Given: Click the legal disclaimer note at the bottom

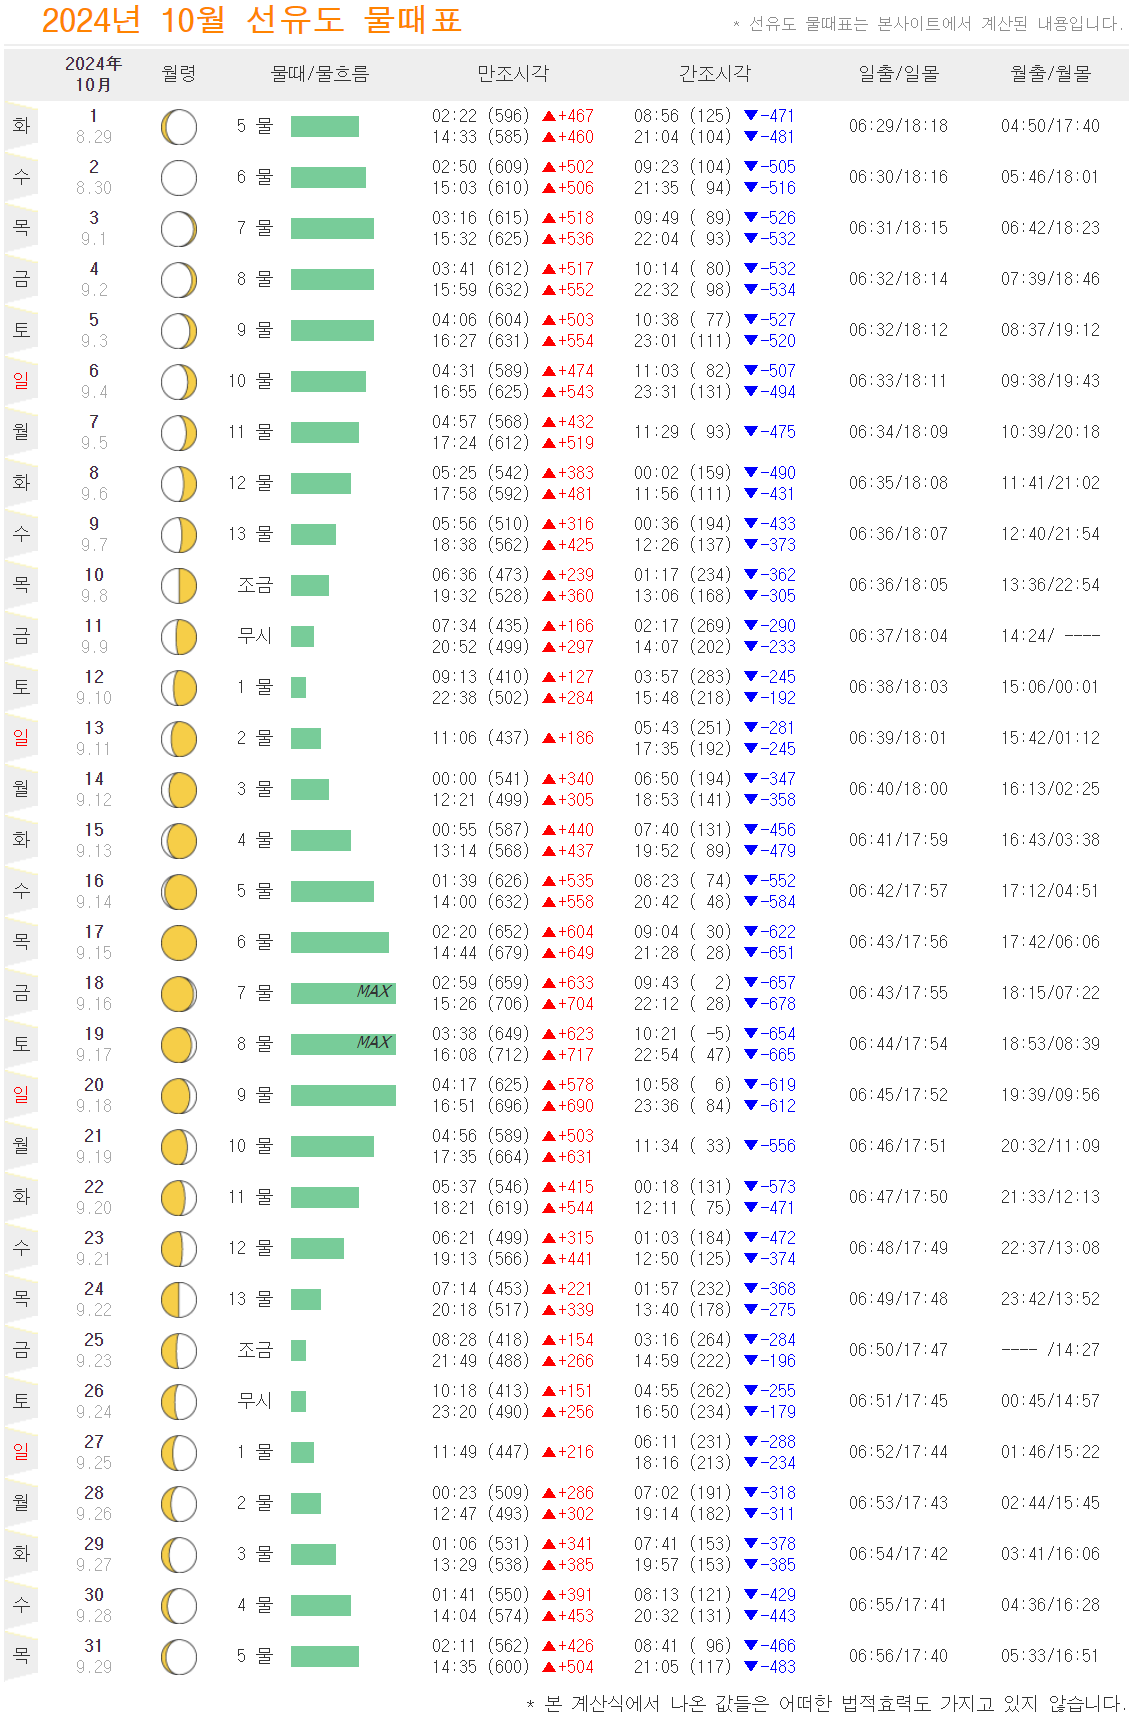Looking at the screenshot, I should [x=826, y=1703].
